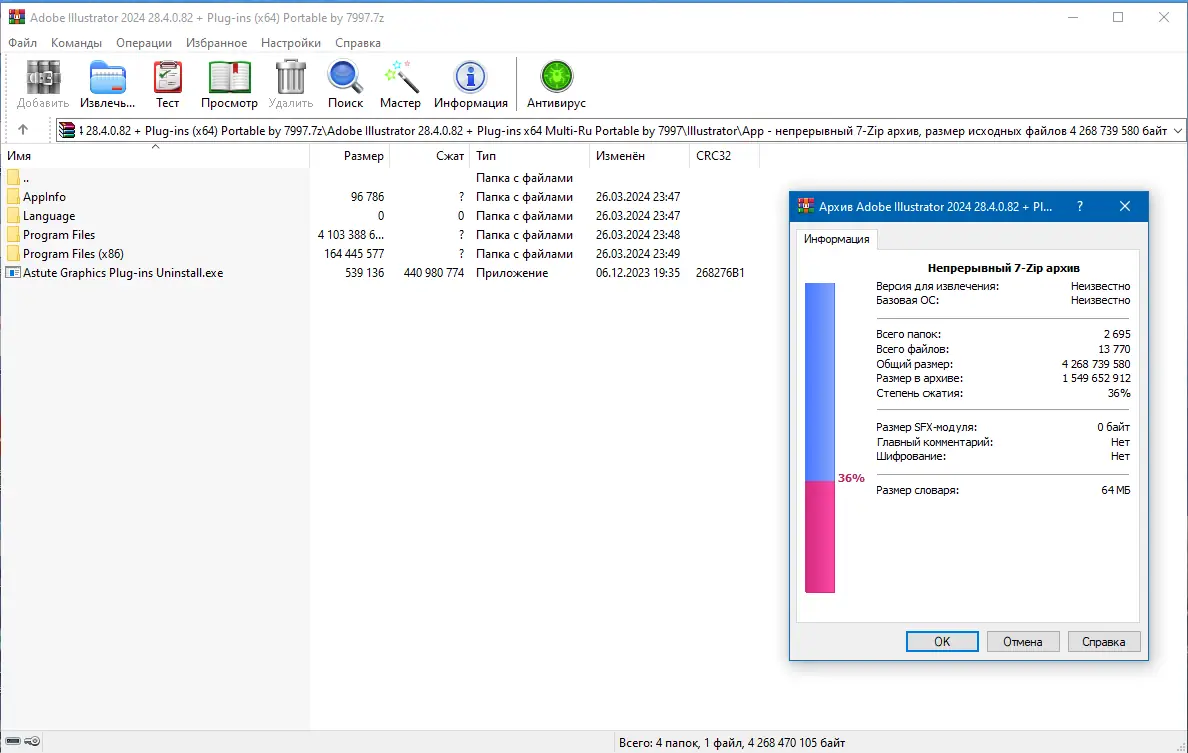Image resolution: width=1188 pixels, height=753 pixels.
Task: Open Поиск magnifier tool
Action: (345, 77)
